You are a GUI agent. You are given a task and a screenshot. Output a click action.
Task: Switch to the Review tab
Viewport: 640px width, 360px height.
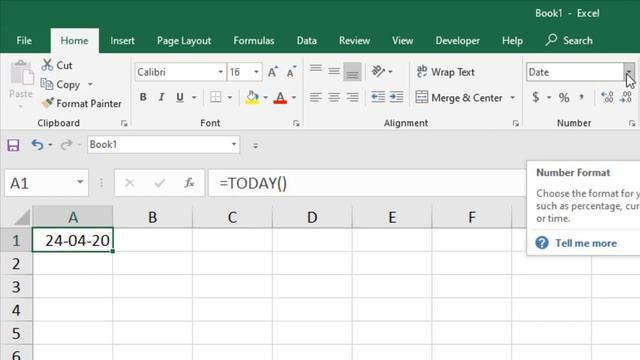(x=354, y=41)
